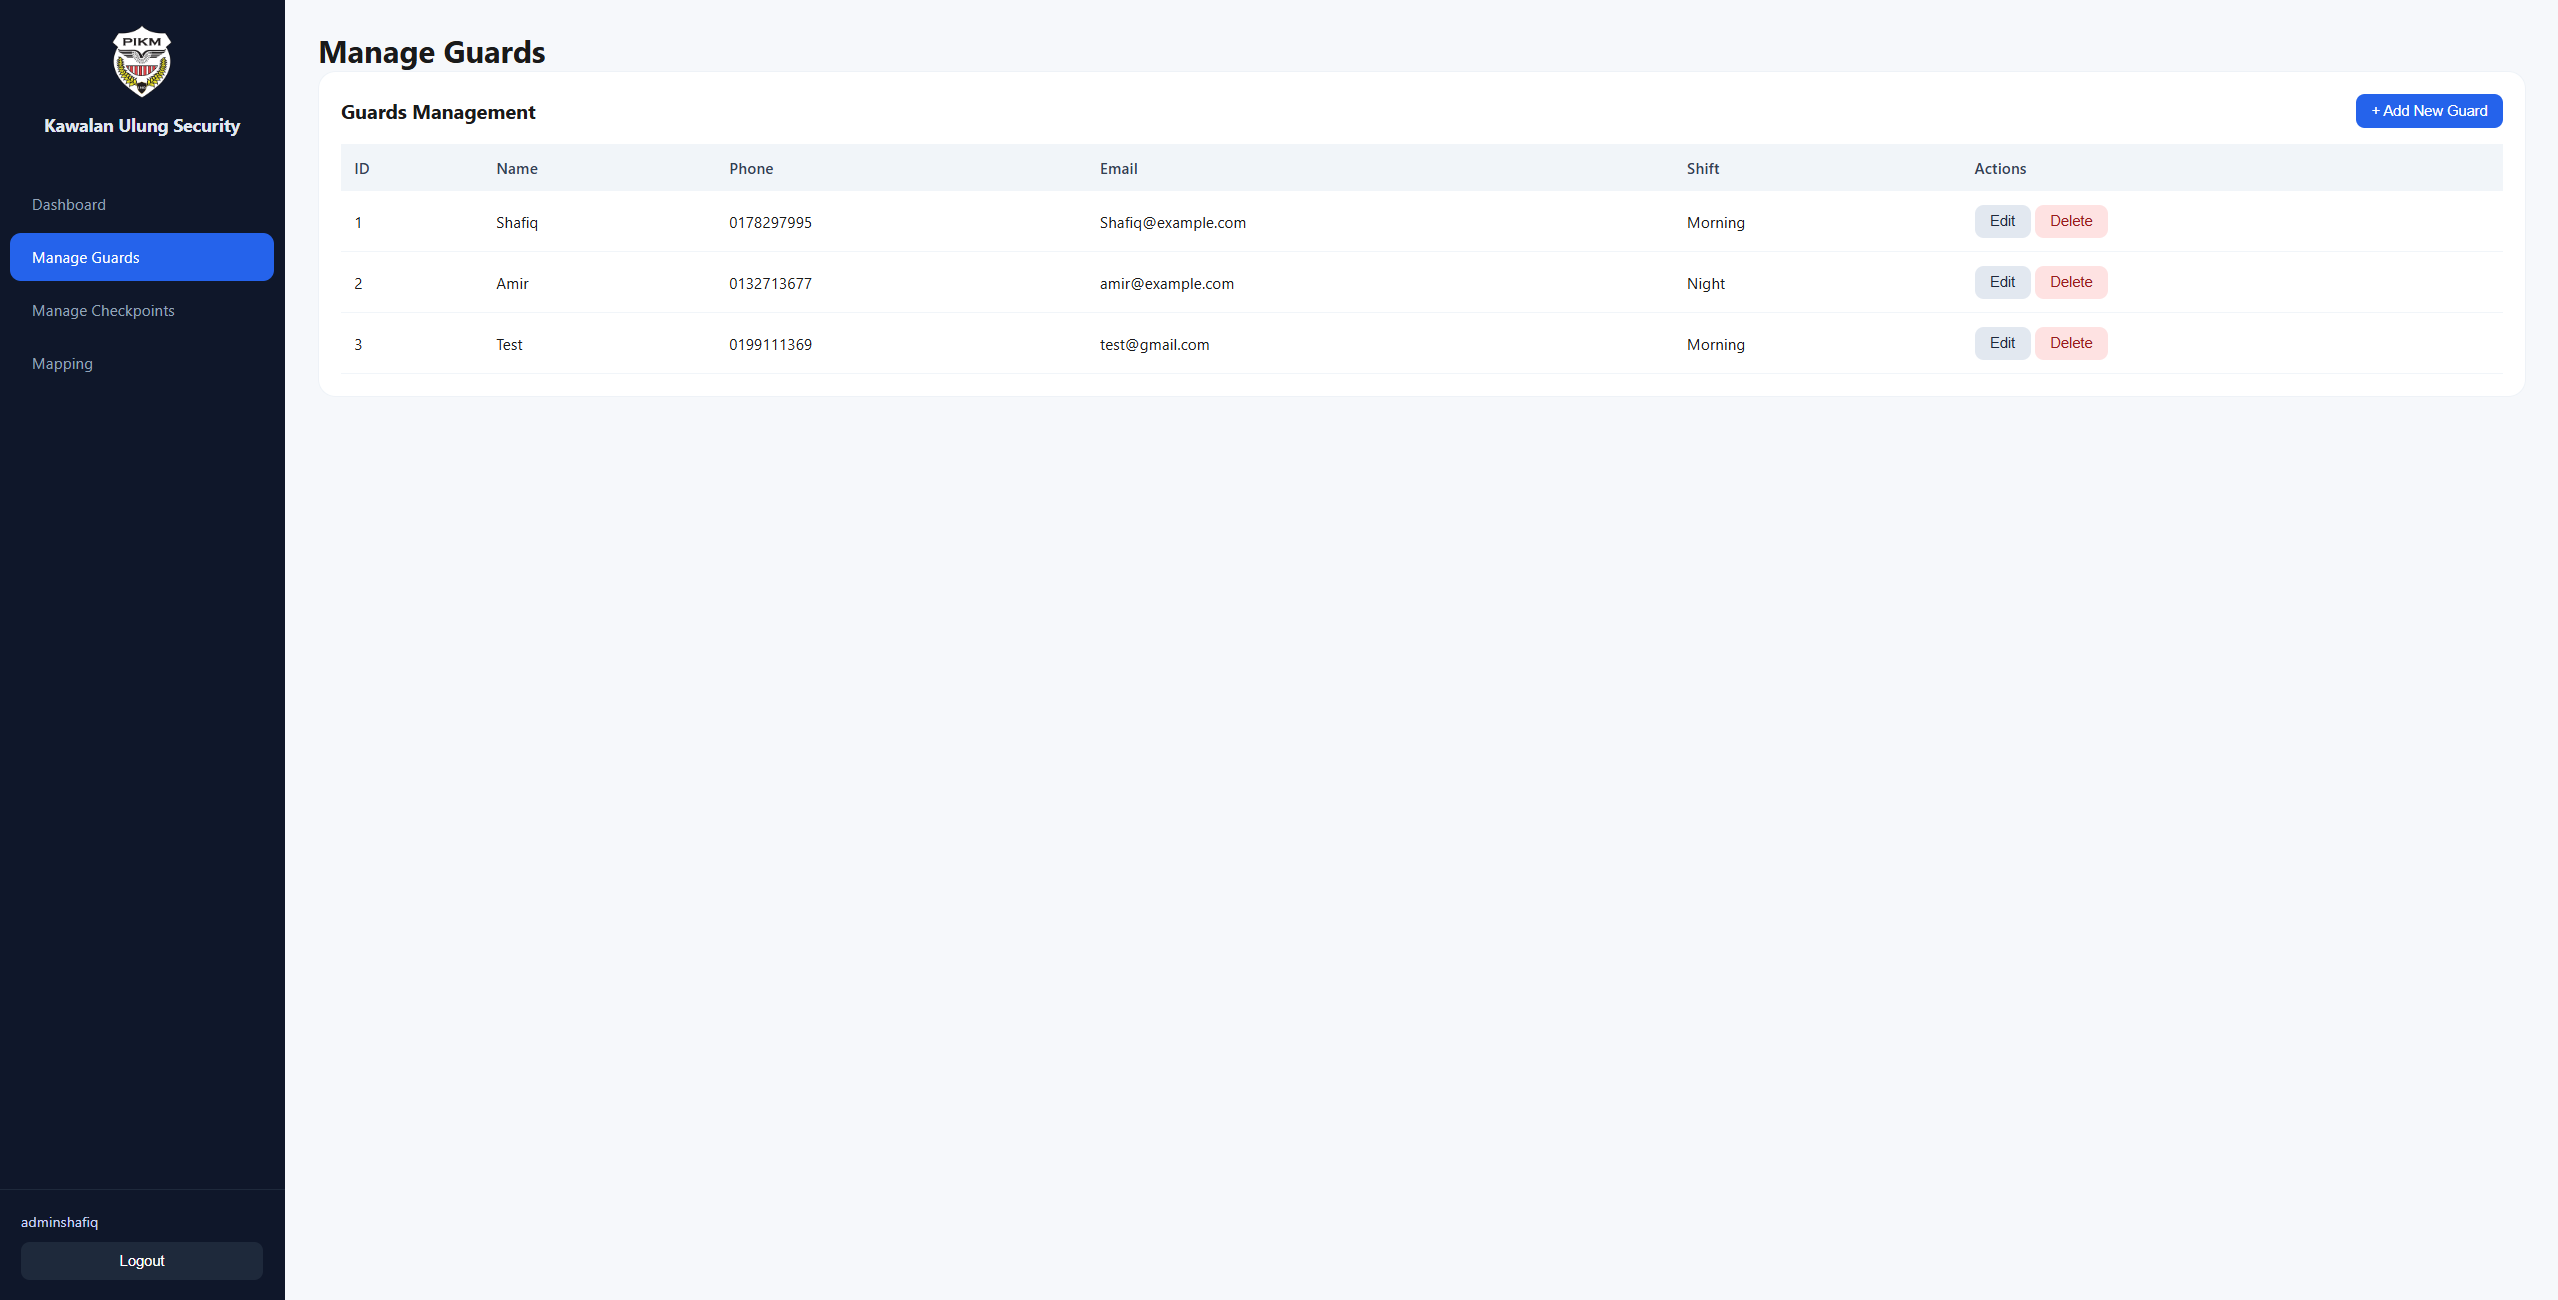Open the Mapping section

62,364
